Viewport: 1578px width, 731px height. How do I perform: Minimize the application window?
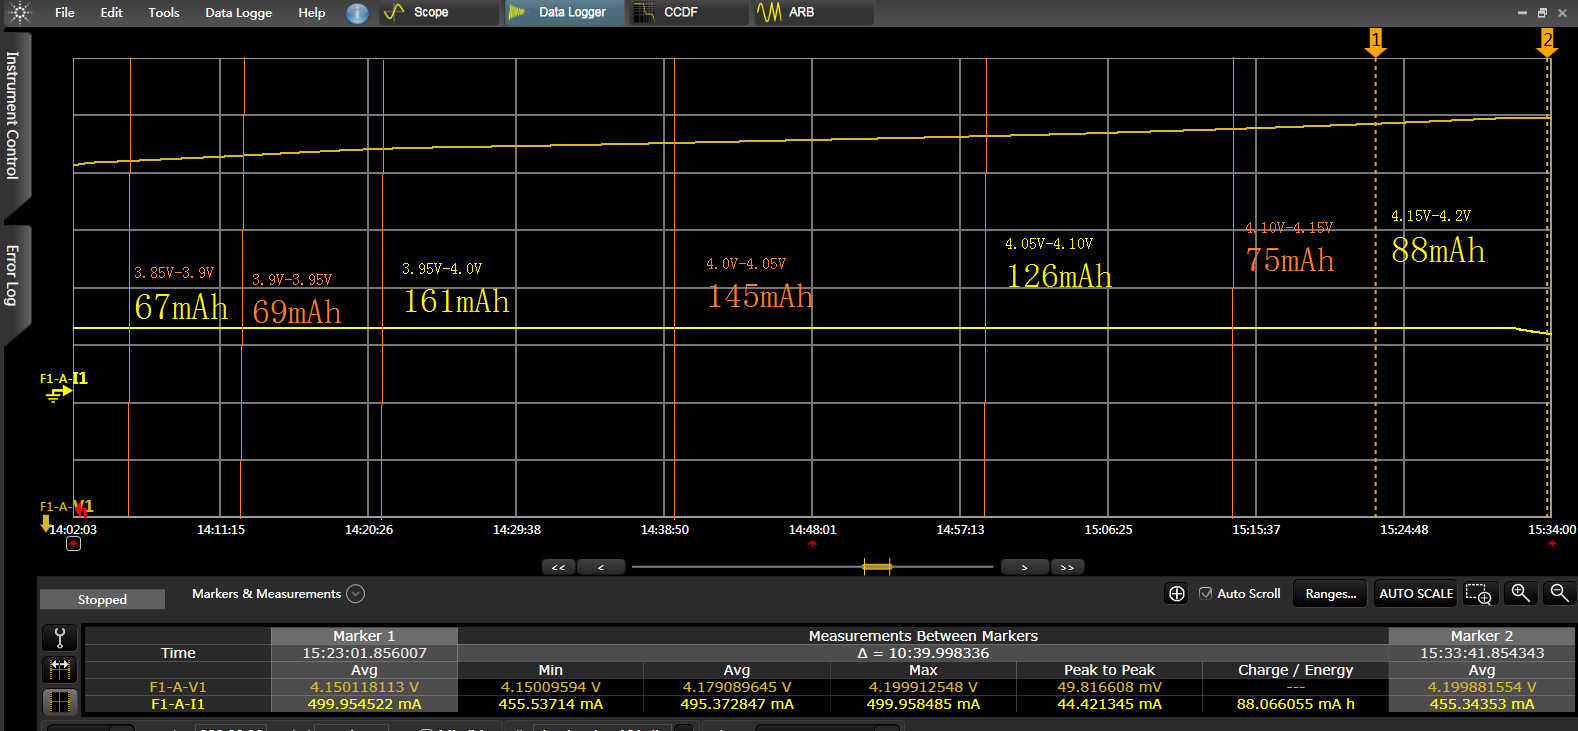click(x=1522, y=13)
